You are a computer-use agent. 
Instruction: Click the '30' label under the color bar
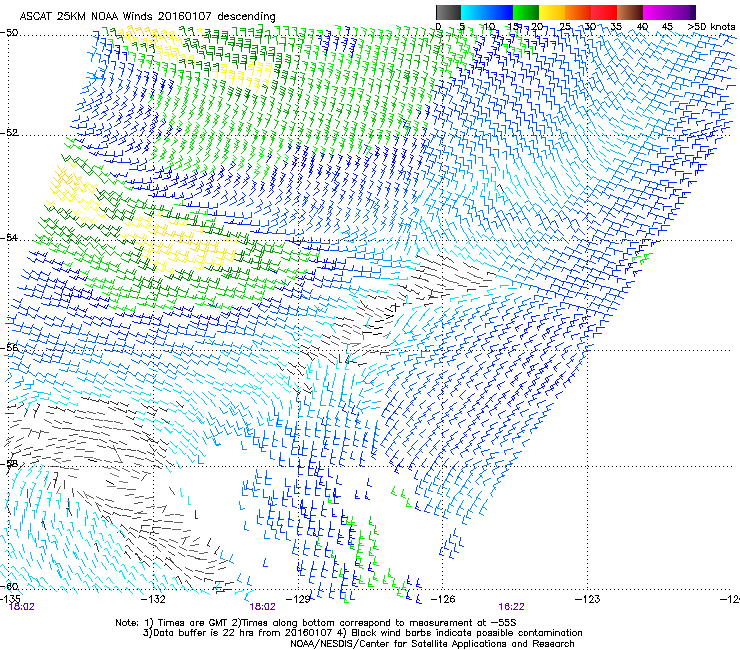point(590,27)
